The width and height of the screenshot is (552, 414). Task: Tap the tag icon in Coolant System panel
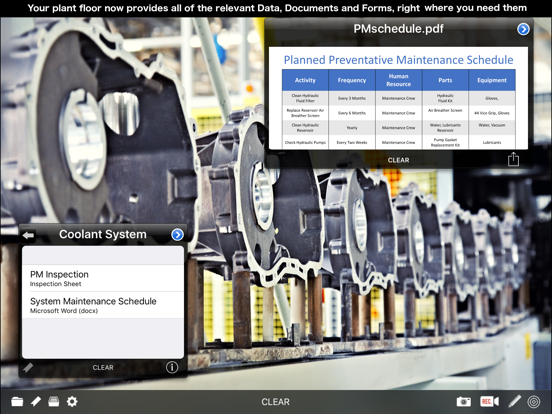28,368
